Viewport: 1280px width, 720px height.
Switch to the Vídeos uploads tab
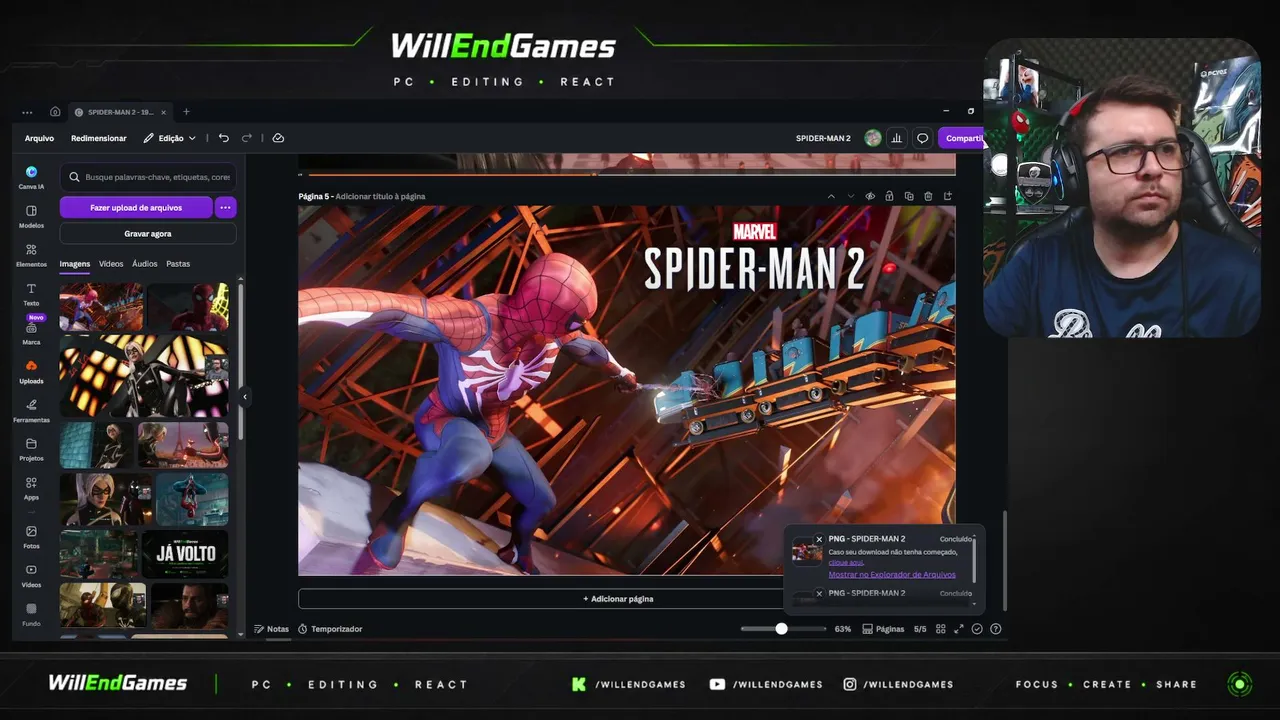pos(111,264)
